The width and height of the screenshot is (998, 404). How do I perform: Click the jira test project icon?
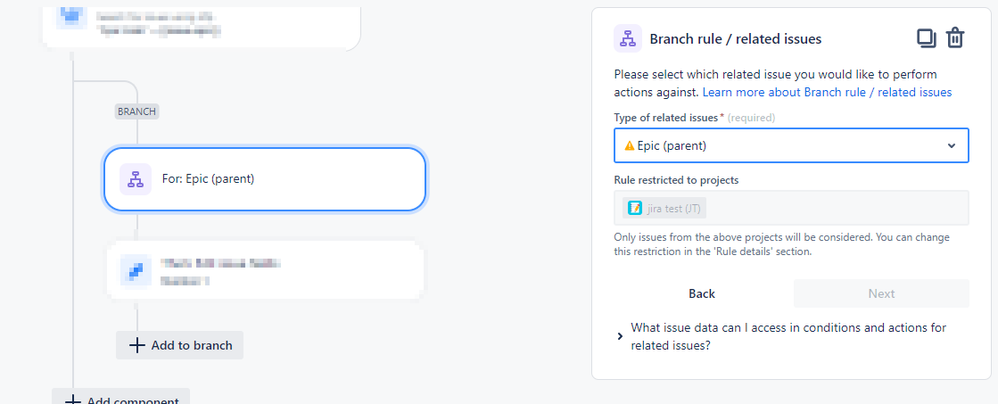(x=634, y=208)
